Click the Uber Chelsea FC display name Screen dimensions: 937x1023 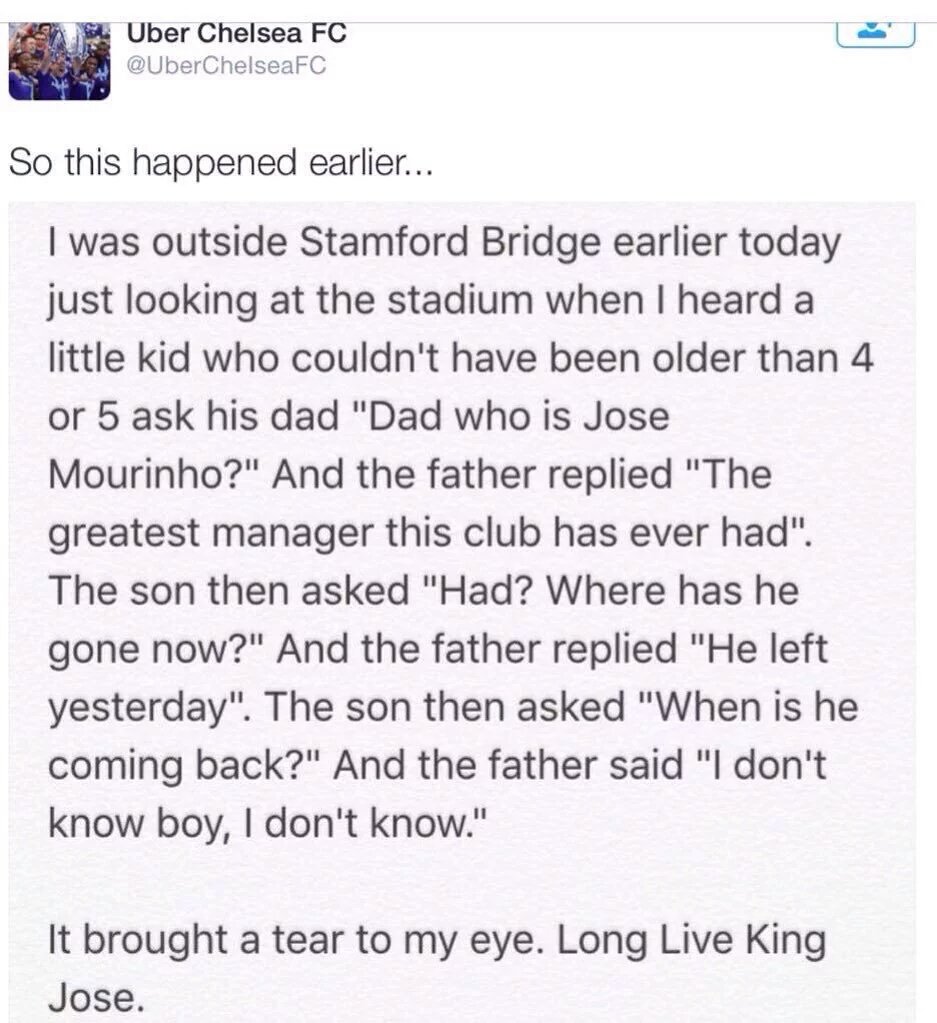click(x=236, y=33)
